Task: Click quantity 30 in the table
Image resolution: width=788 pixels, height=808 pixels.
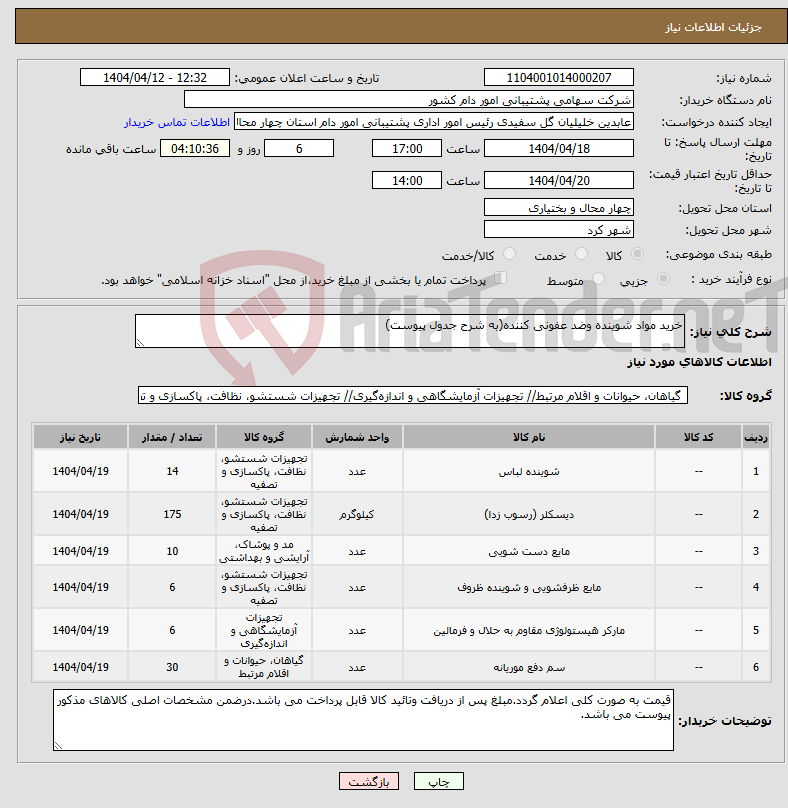Action: (172, 667)
